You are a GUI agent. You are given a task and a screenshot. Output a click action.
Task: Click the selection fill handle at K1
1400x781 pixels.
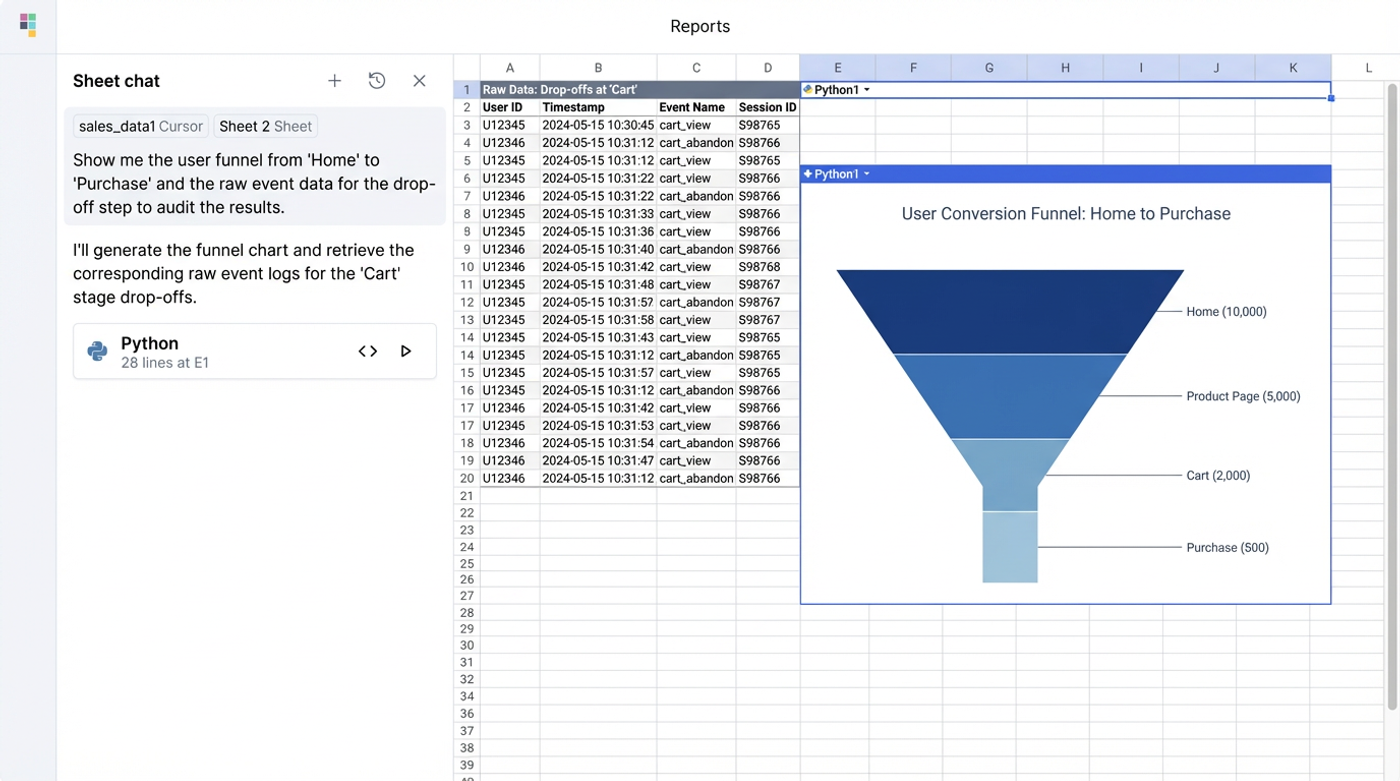pyautogui.click(x=1331, y=98)
